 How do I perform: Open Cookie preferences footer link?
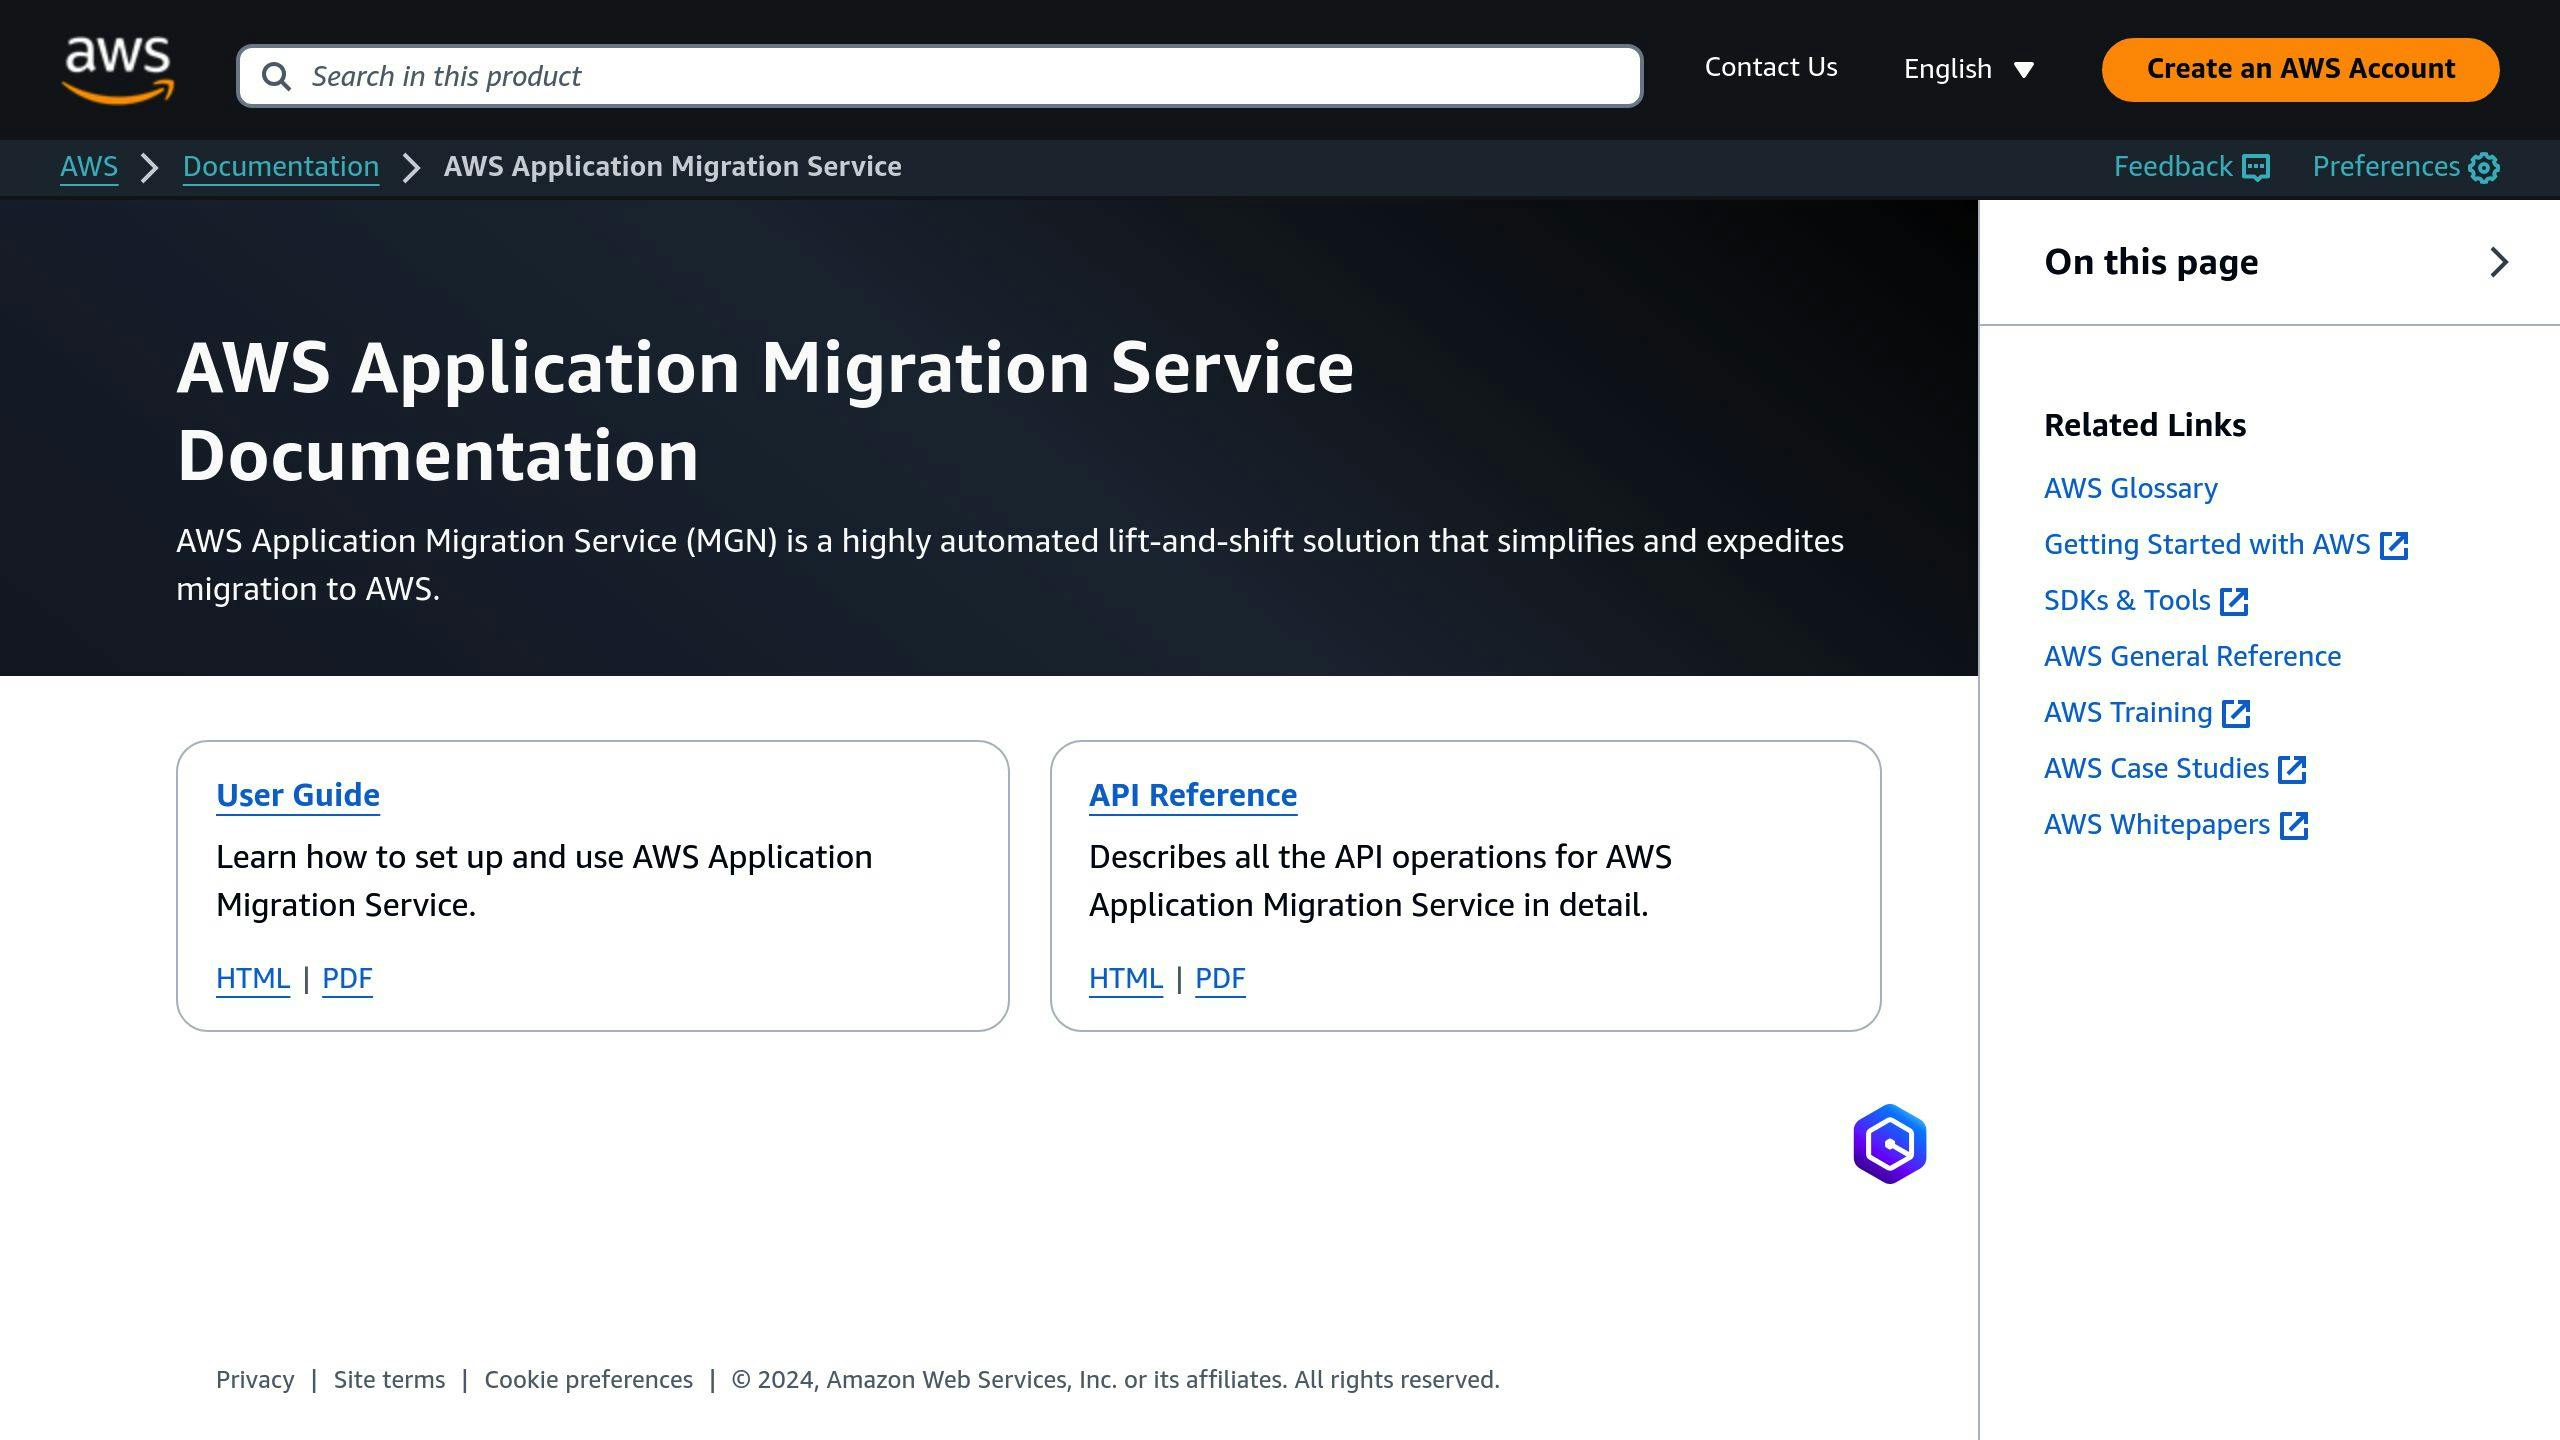[588, 1380]
